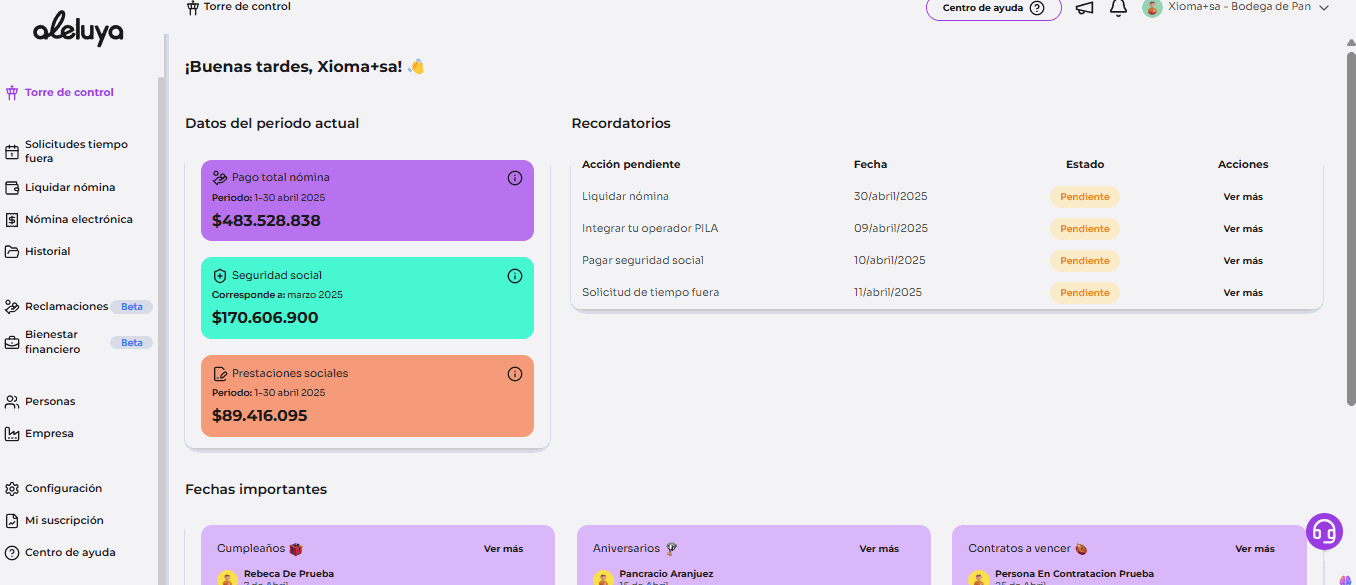Open notifications bell icon

click(1118, 8)
